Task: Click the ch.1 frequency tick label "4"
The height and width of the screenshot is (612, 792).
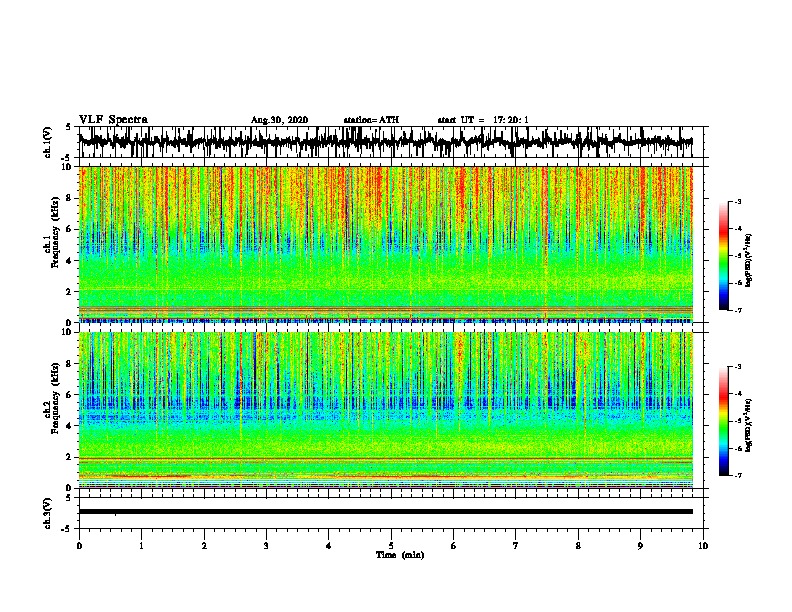Action: point(69,261)
